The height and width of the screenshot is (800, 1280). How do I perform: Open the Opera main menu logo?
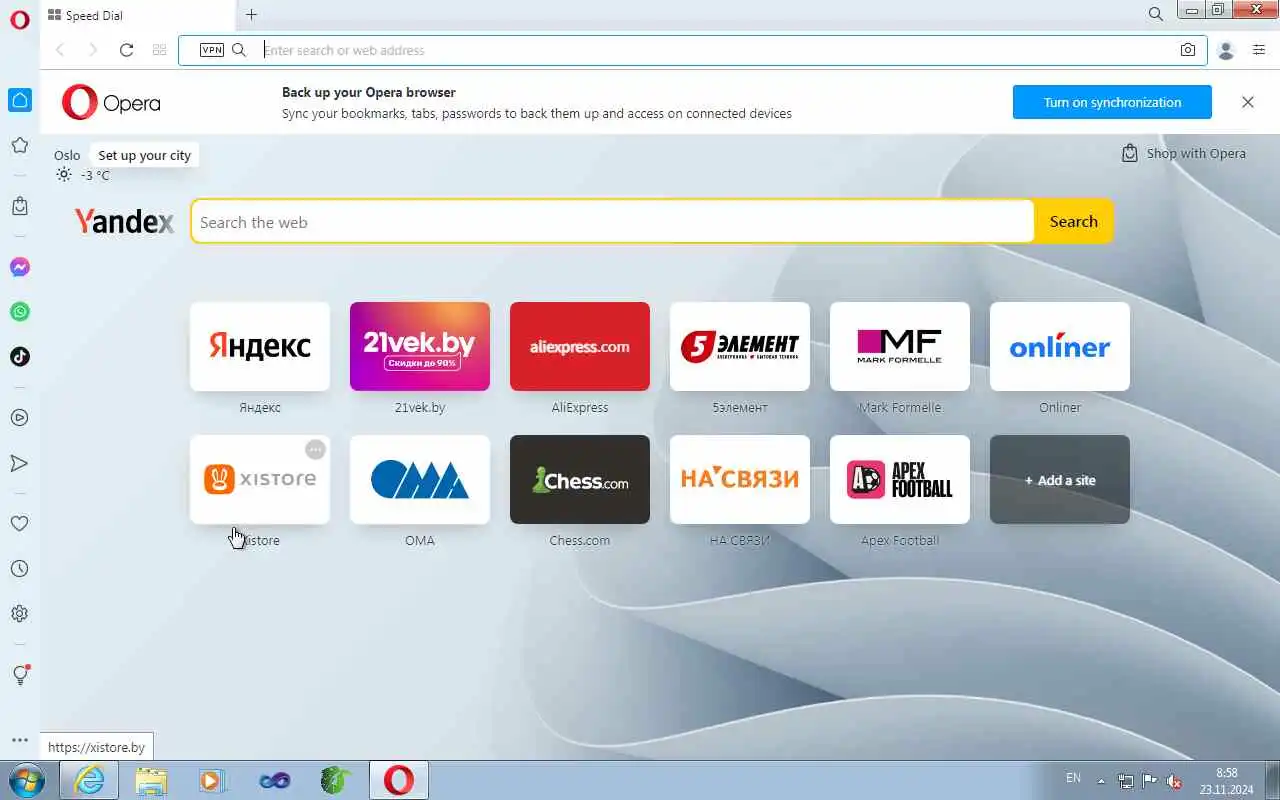(x=20, y=19)
